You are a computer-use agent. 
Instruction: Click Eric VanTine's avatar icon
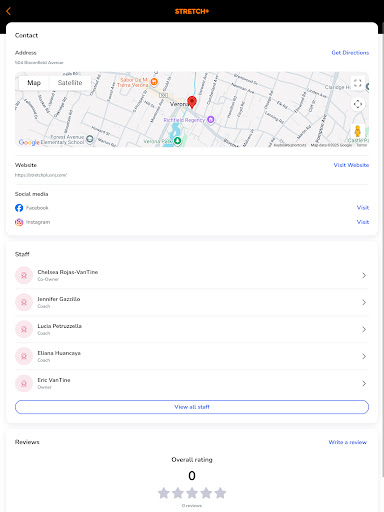click(24, 383)
